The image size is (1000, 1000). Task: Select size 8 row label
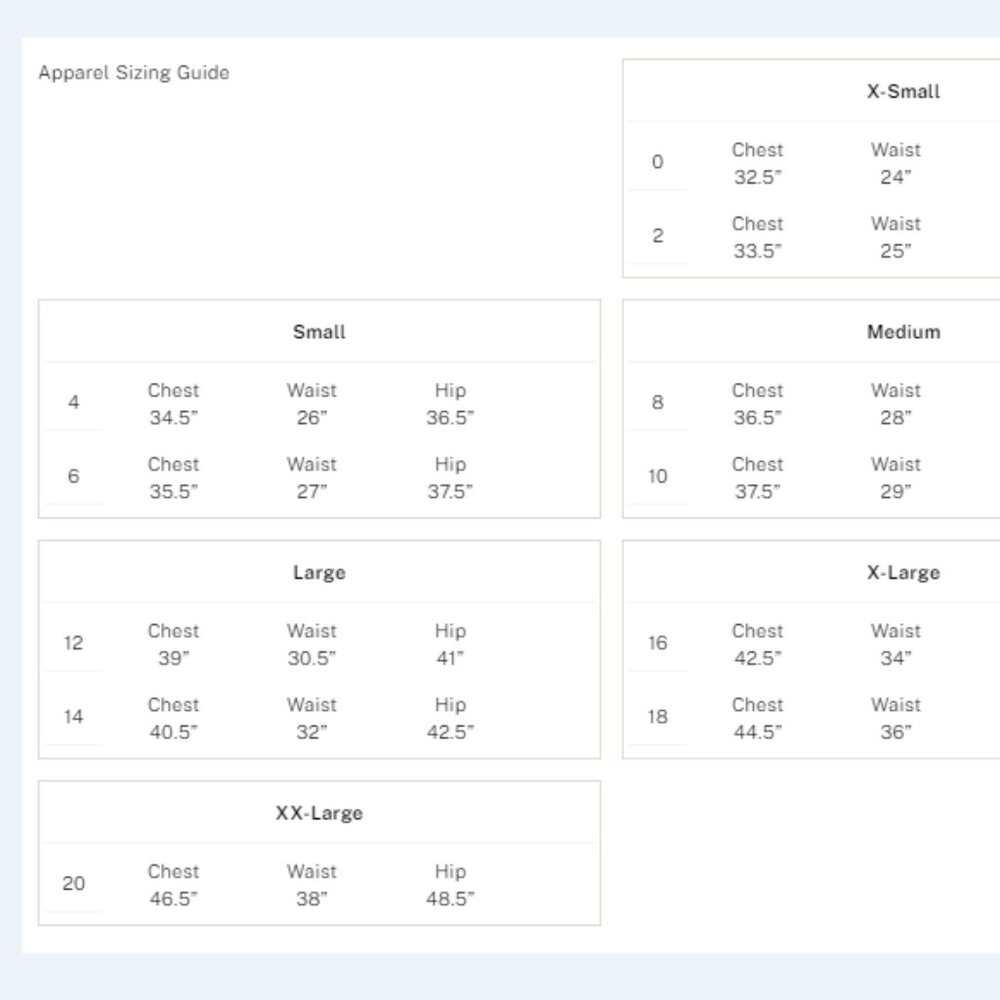(x=658, y=402)
